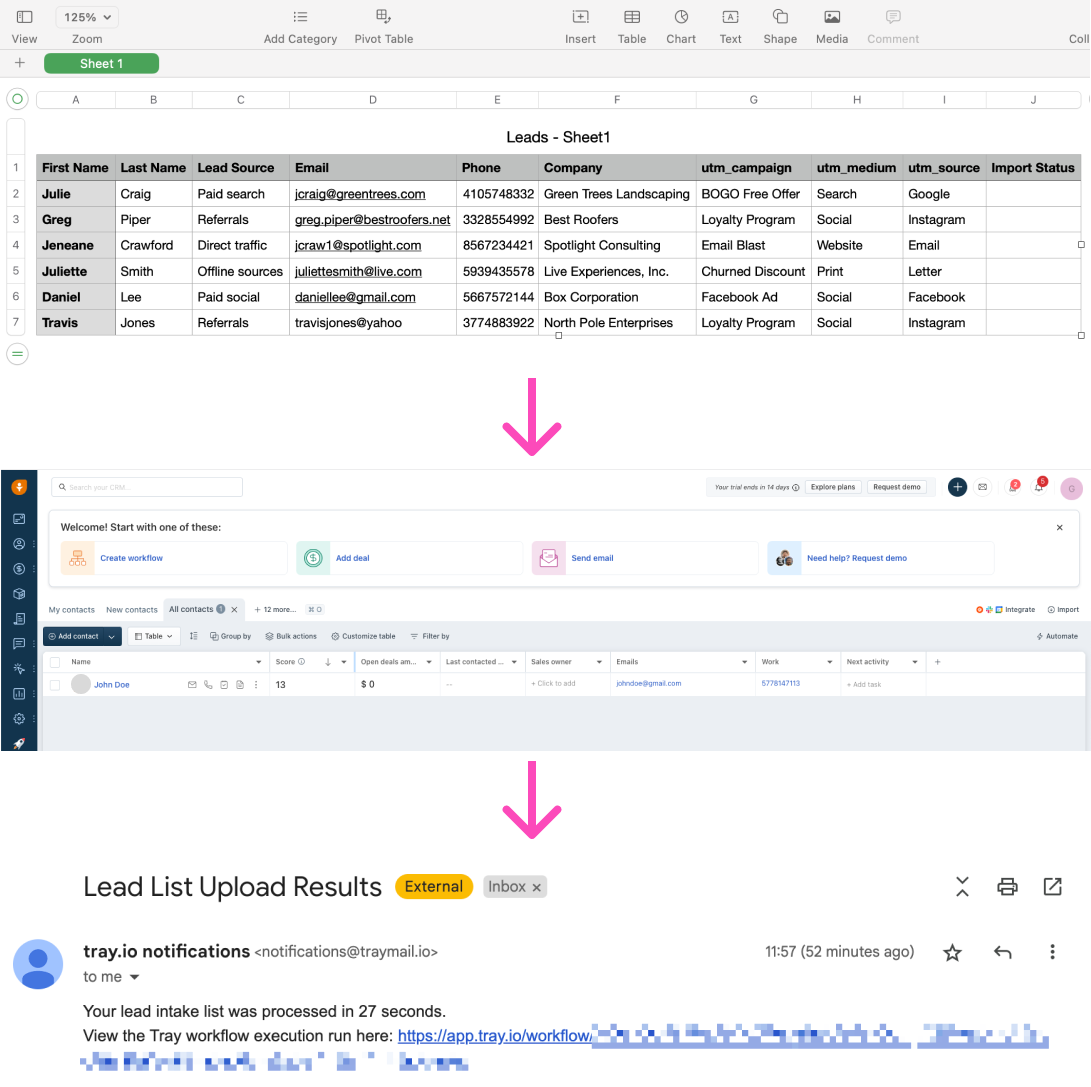Click the dark plus quick-add button
Viewport: 1091px width, 1087px height.
(x=957, y=487)
